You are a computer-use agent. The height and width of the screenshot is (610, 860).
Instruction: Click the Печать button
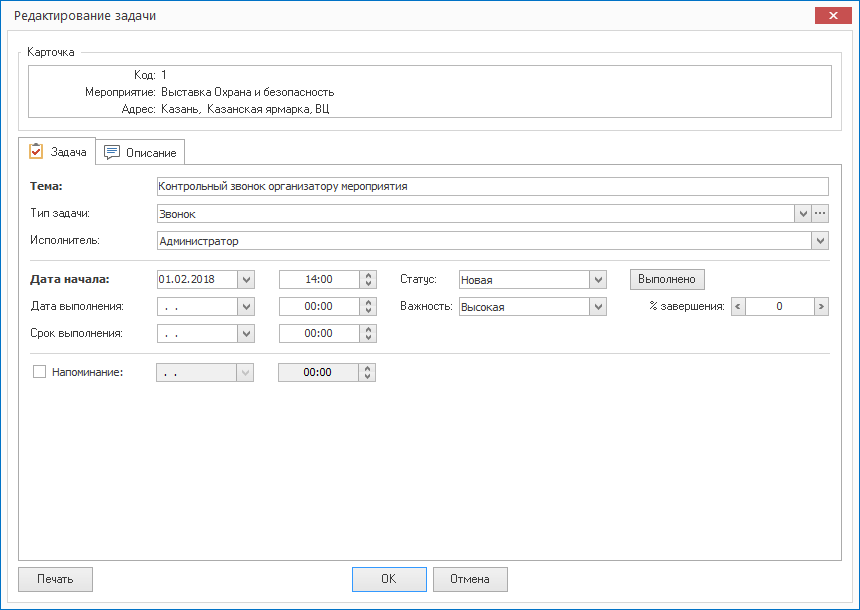click(55, 579)
